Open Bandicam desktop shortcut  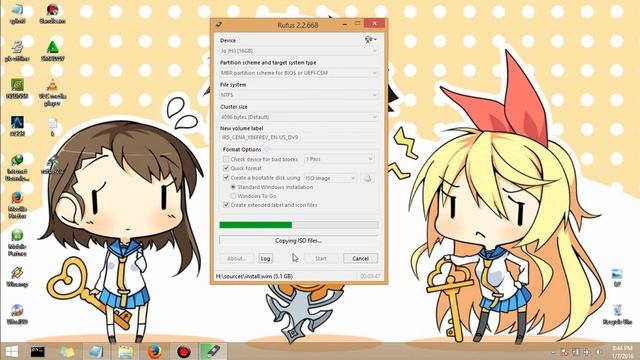pyautogui.click(x=52, y=13)
